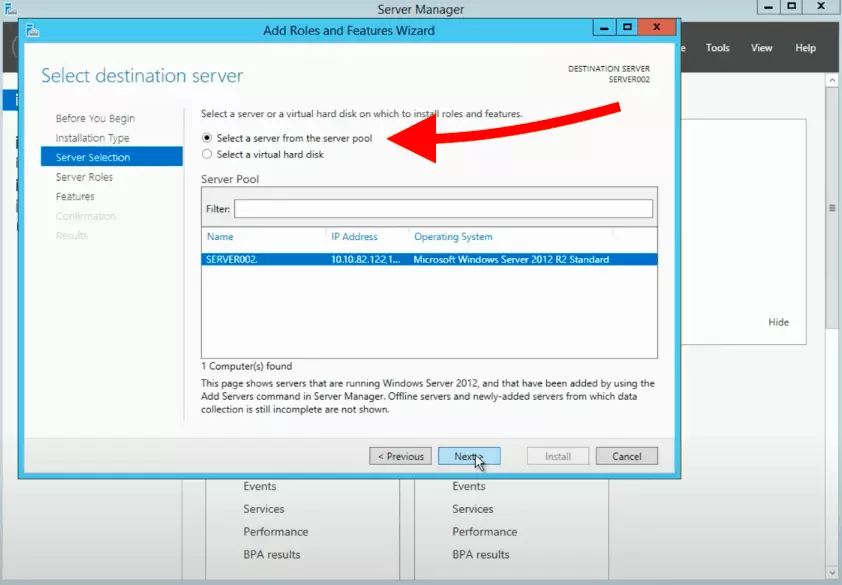This screenshot has height=585, width=842.
Task: Click the Server Manager scroll up arrow
Action: [832, 80]
